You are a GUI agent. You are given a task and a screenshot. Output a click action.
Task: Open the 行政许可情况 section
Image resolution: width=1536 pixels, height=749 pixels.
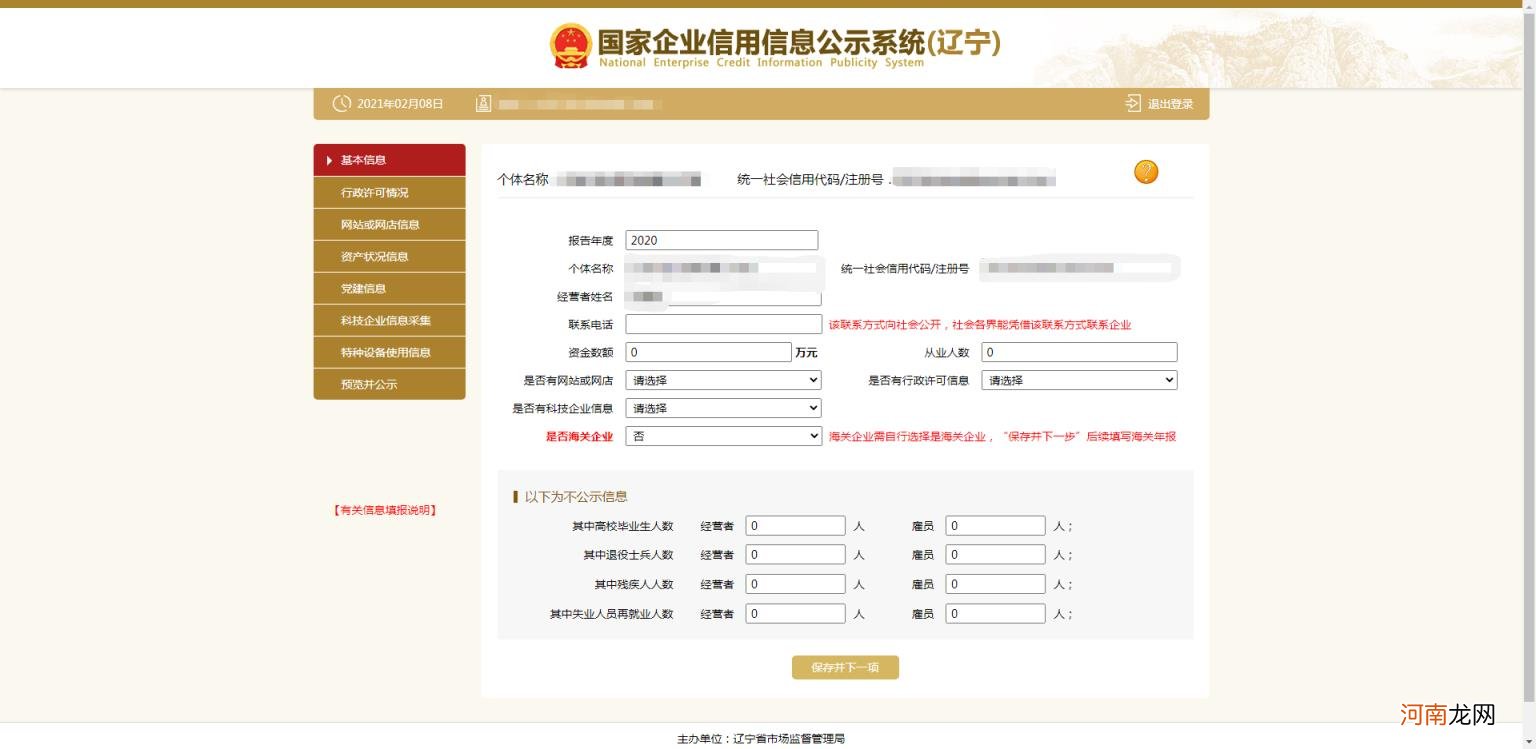click(389, 192)
